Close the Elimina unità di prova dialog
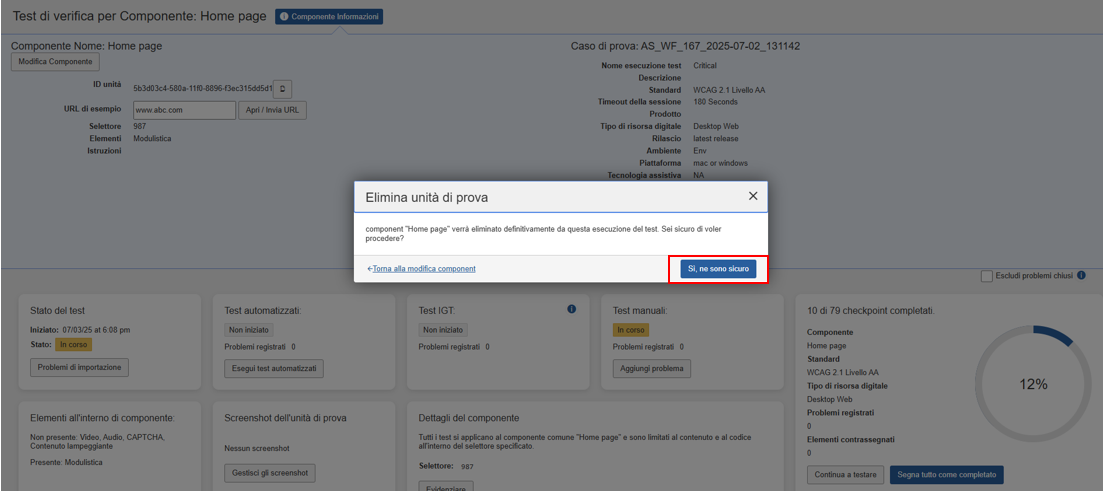The height and width of the screenshot is (491, 1103). 753,197
